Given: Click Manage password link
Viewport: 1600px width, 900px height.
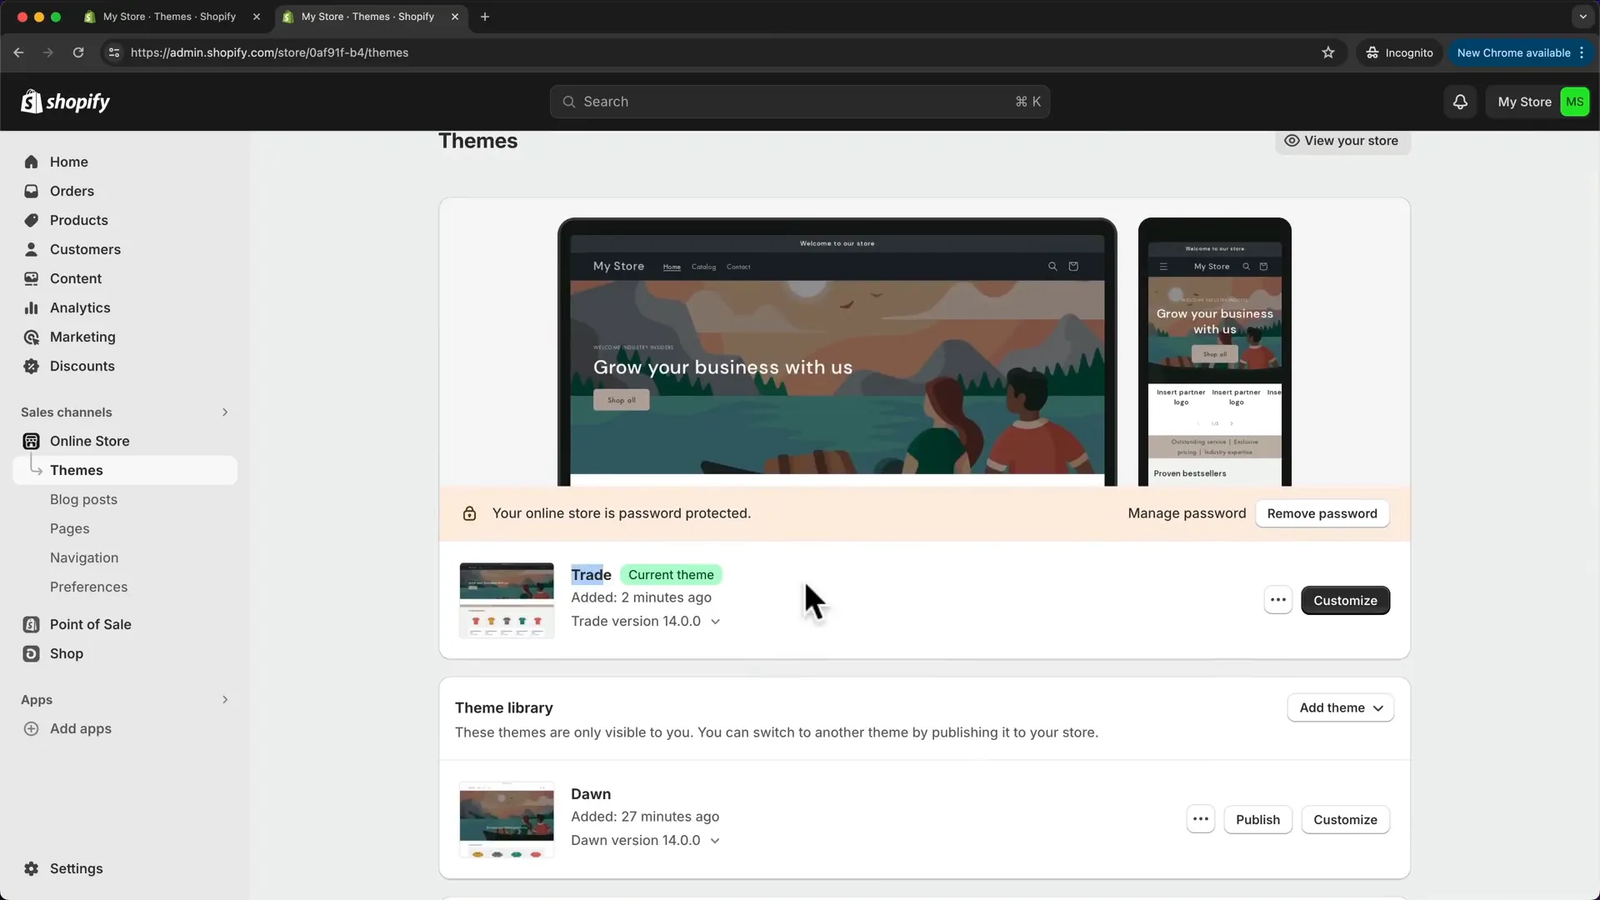Looking at the screenshot, I should 1187,513.
